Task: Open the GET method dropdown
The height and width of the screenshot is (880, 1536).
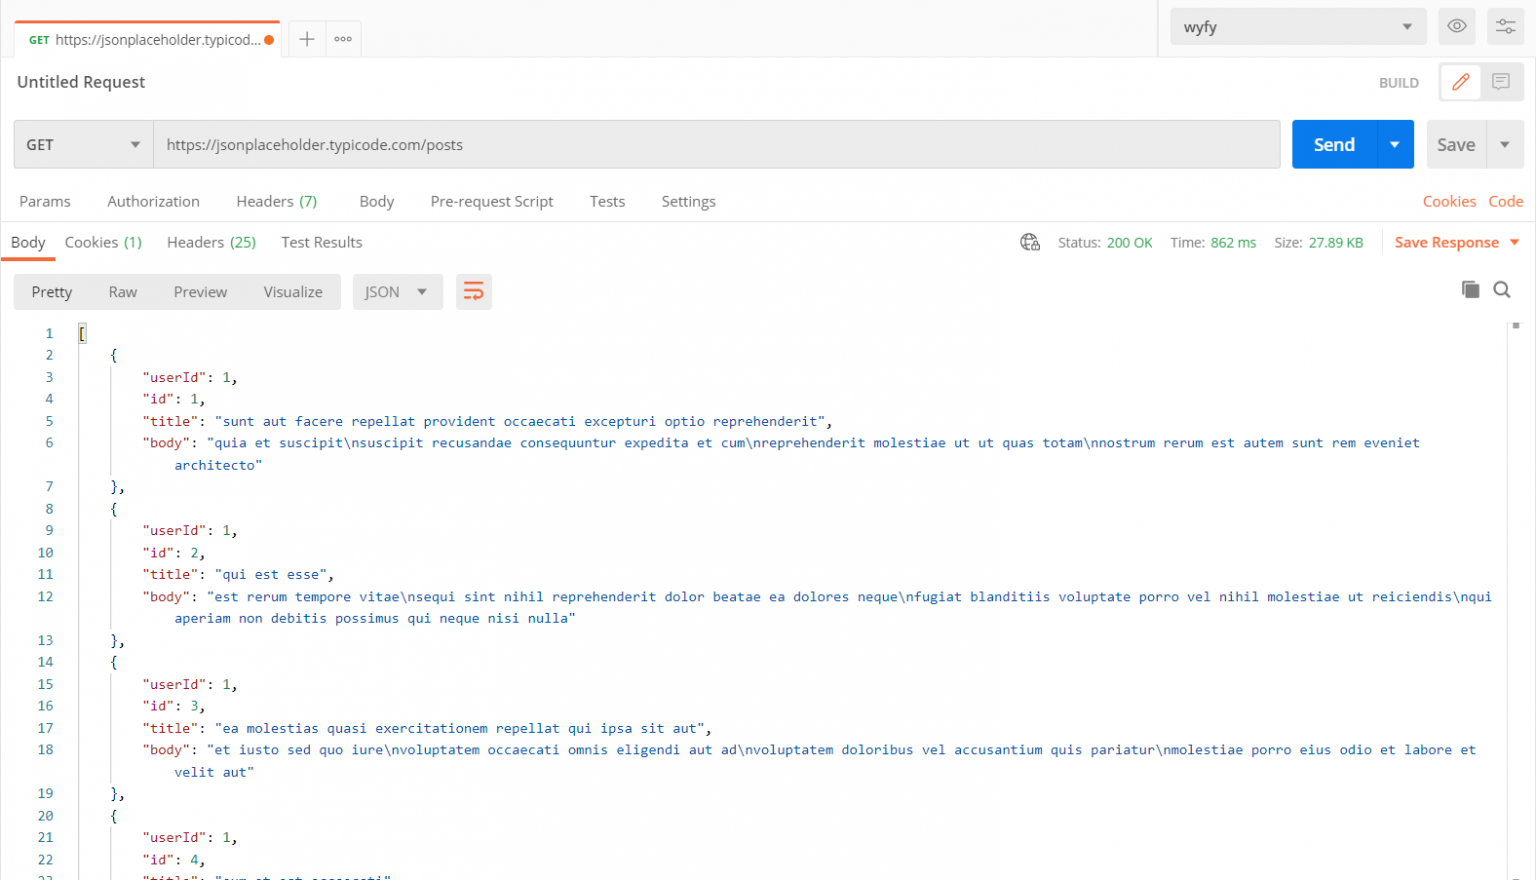Action: [83, 144]
